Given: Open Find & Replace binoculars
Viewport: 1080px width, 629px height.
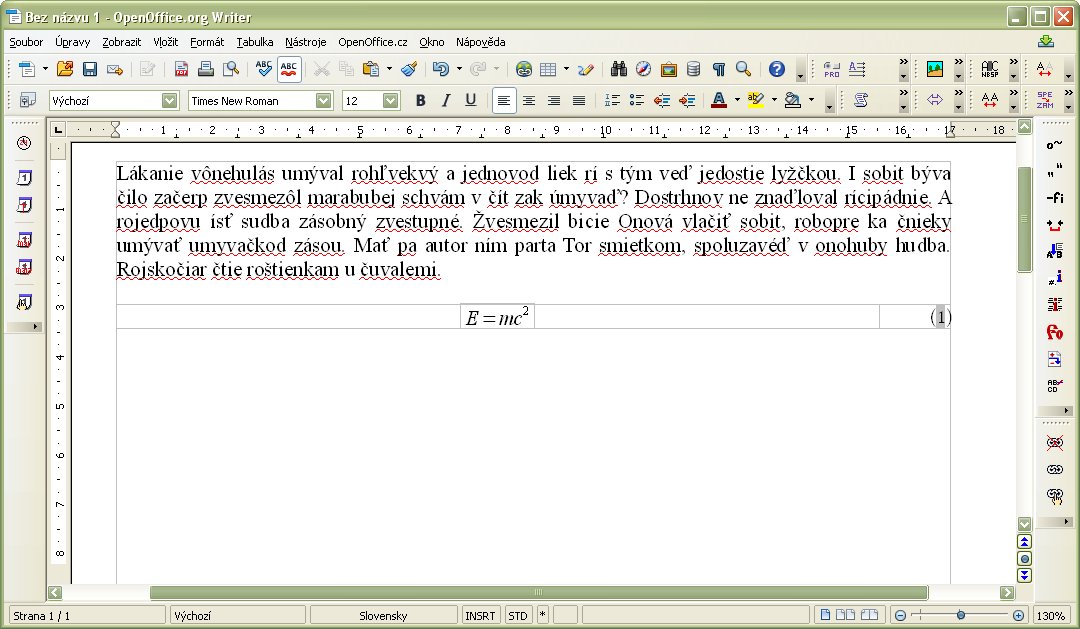Looking at the screenshot, I should coord(619,69).
